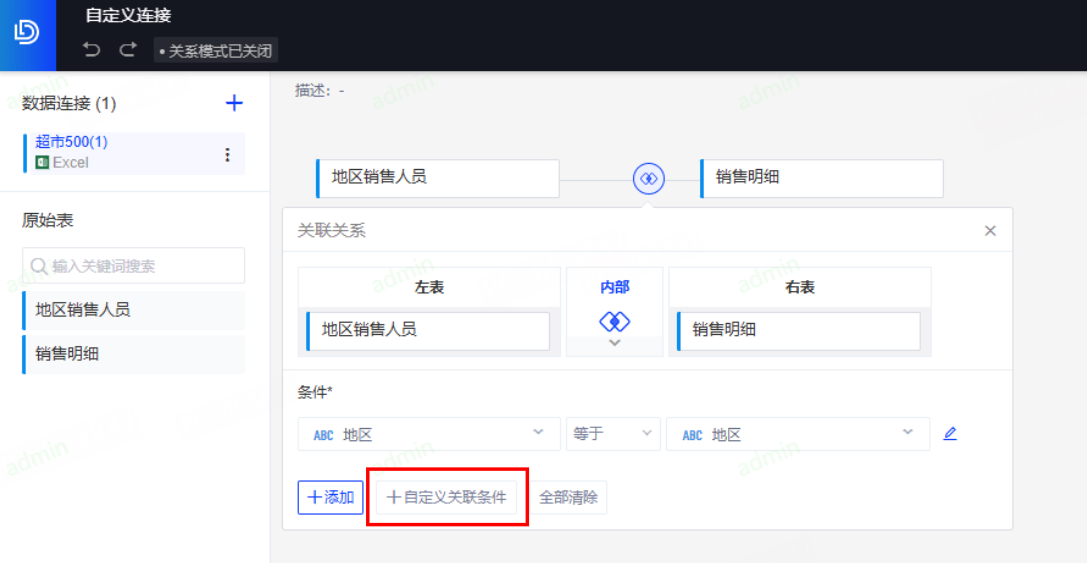
Task: Click the 添加 condition button
Action: click(330, 497)
